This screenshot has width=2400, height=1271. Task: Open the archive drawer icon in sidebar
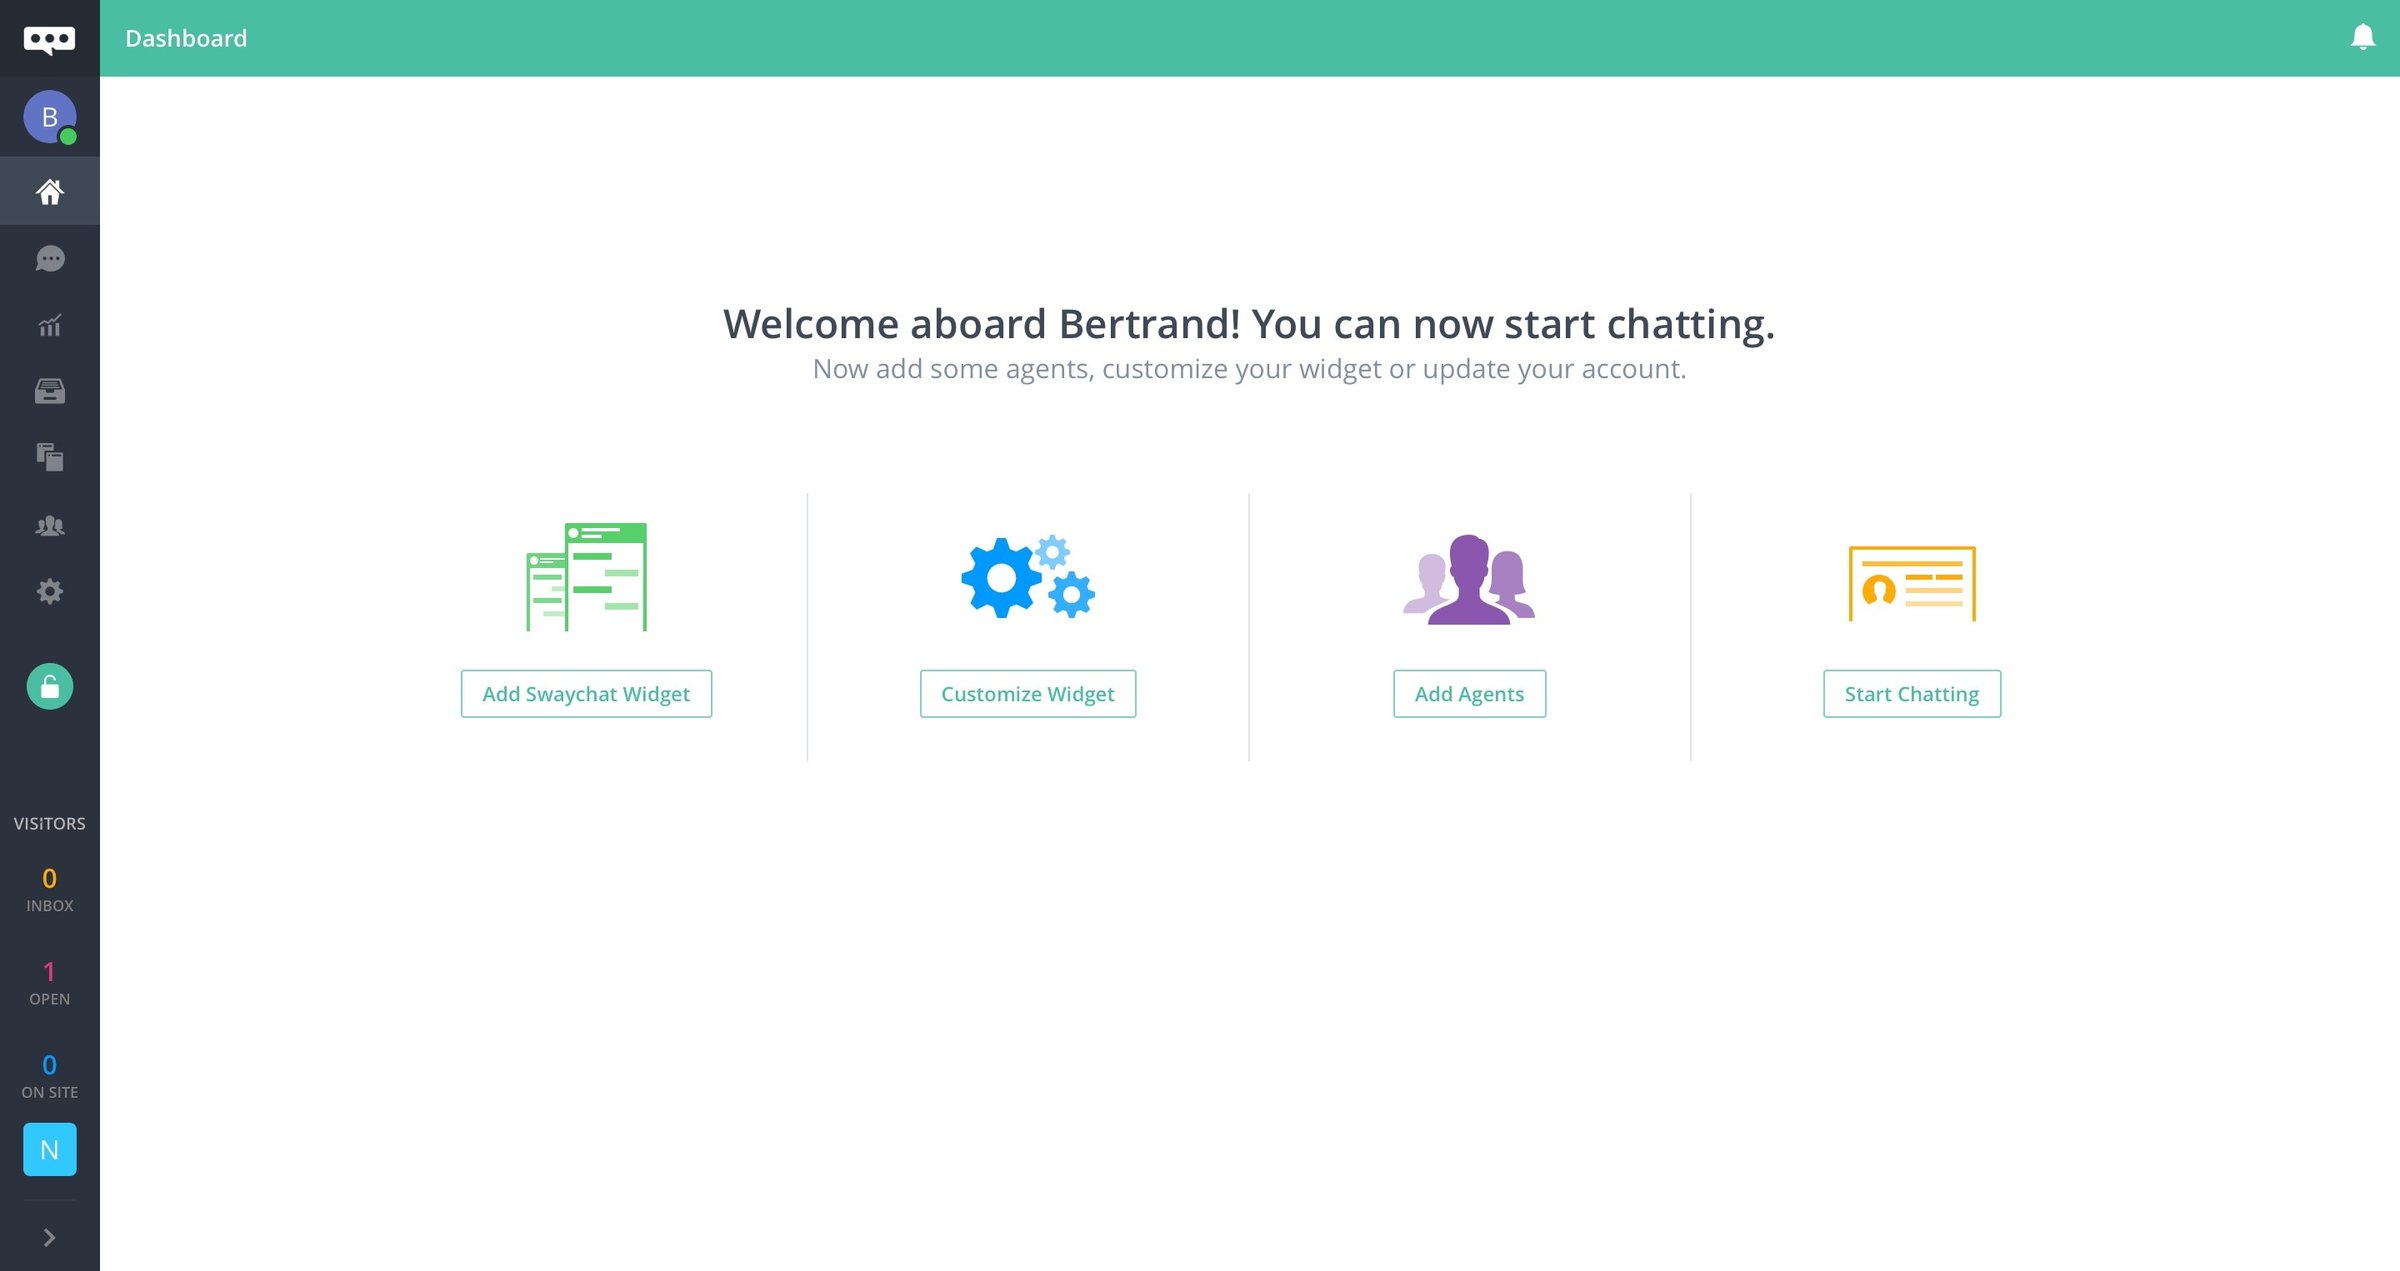tap(49, 391)
